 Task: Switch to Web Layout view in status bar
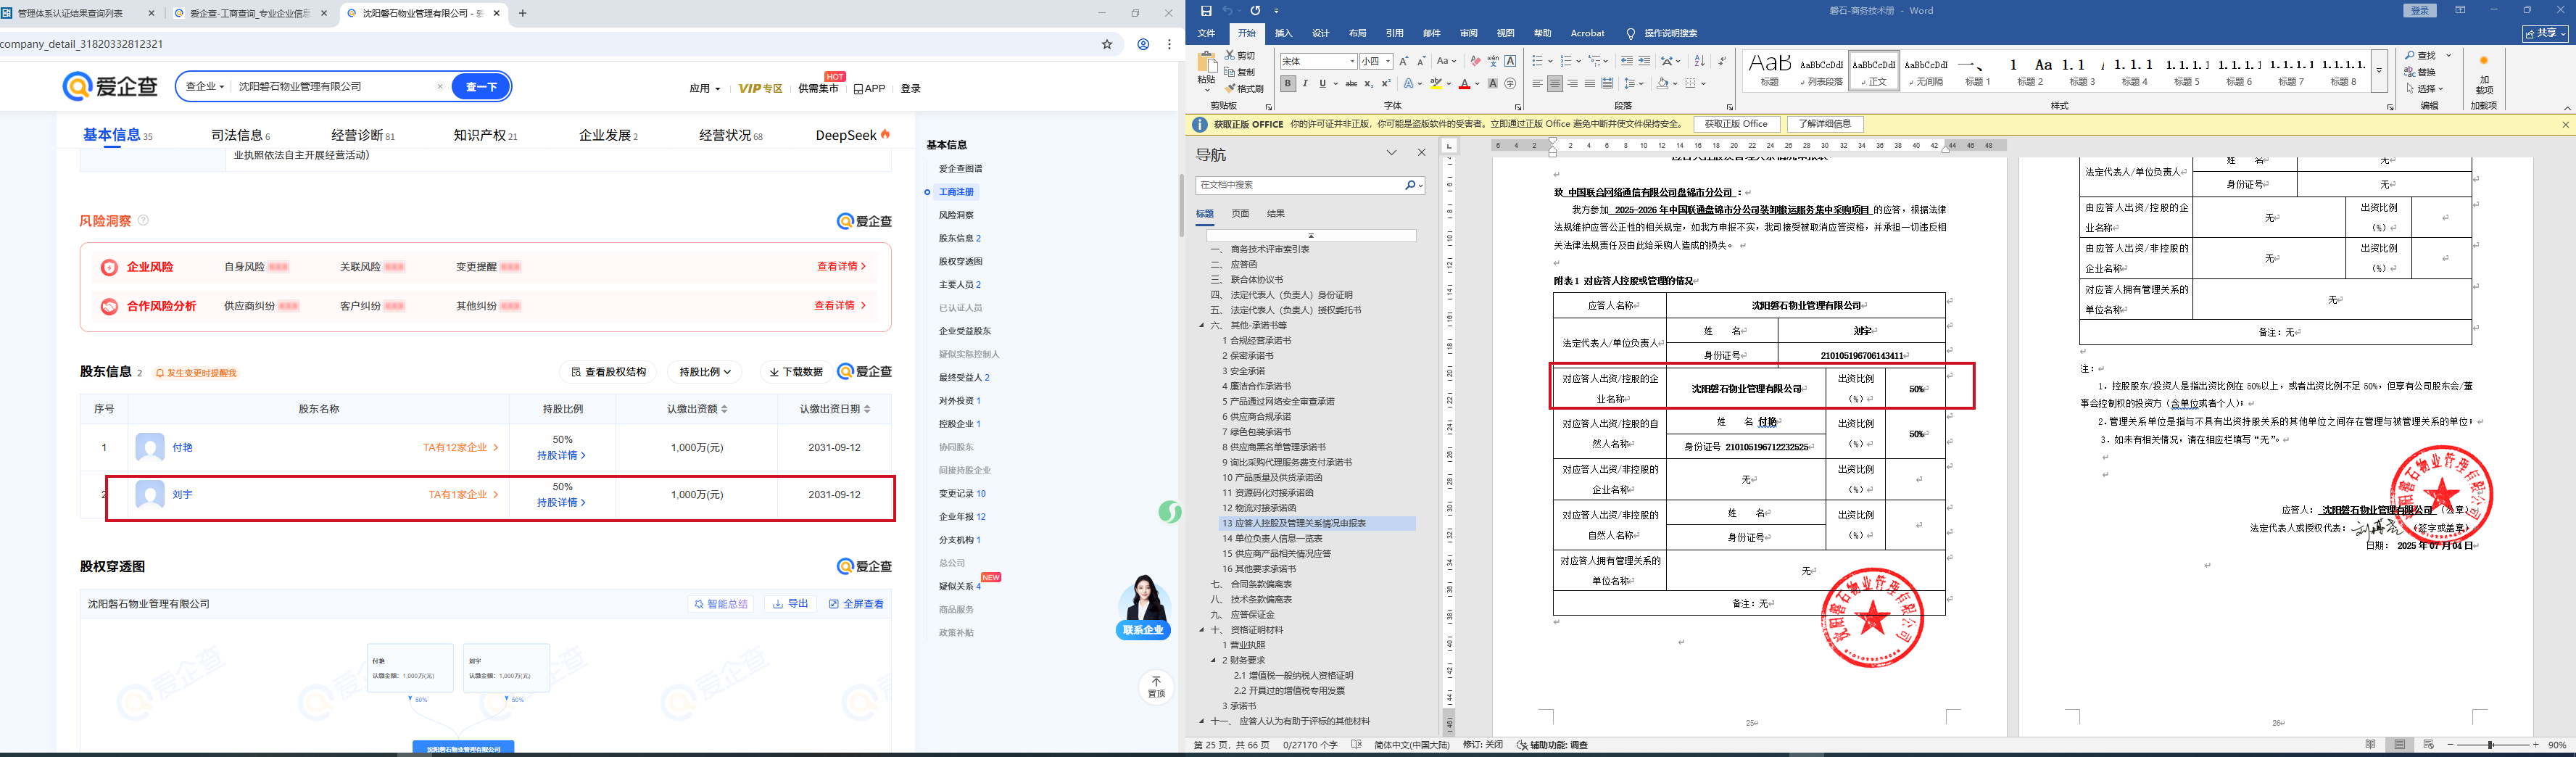2428,745
